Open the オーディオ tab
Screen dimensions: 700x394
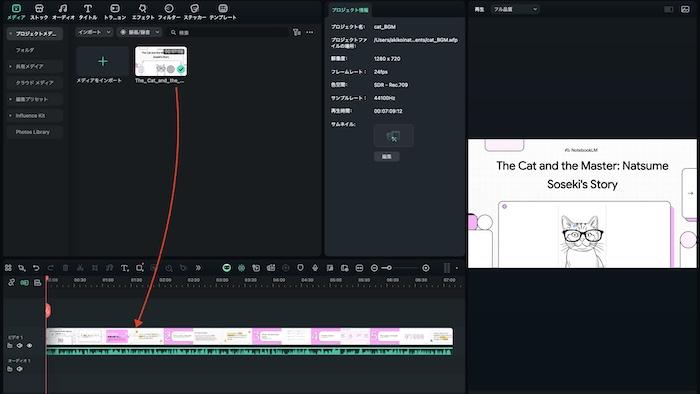point(63,12)
